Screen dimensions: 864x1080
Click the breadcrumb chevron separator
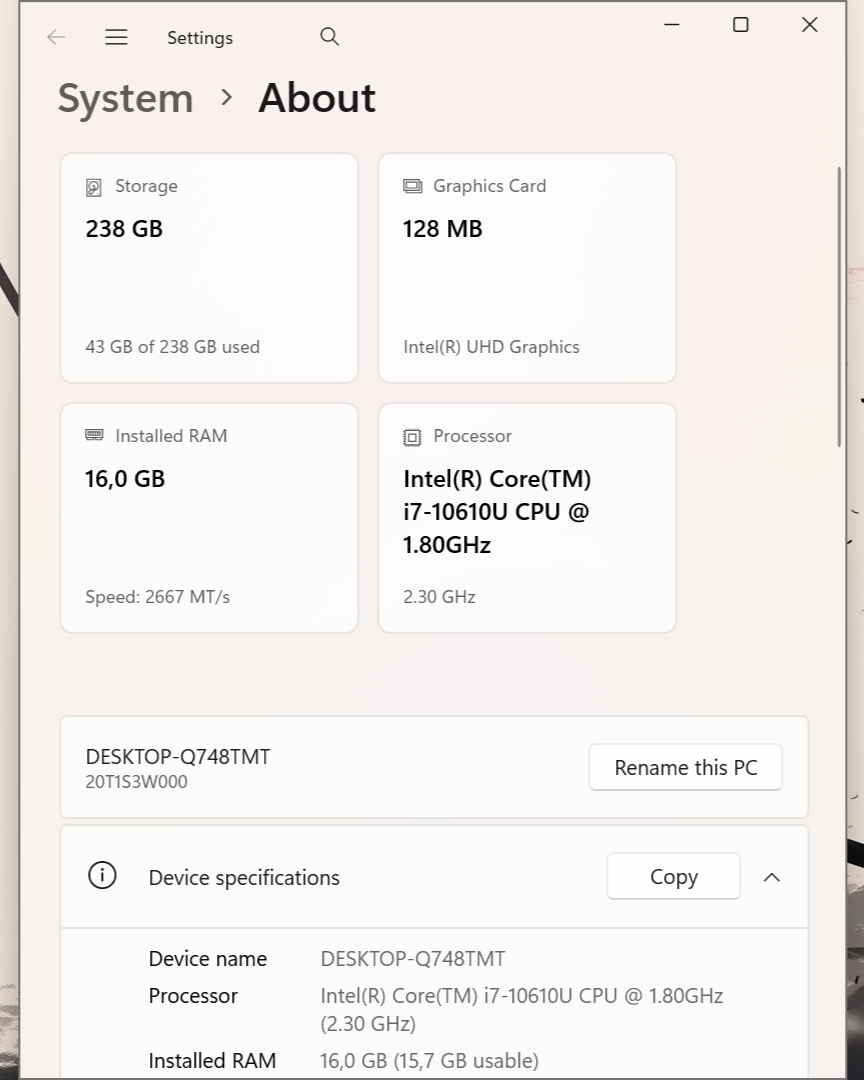tap(226, 97)
